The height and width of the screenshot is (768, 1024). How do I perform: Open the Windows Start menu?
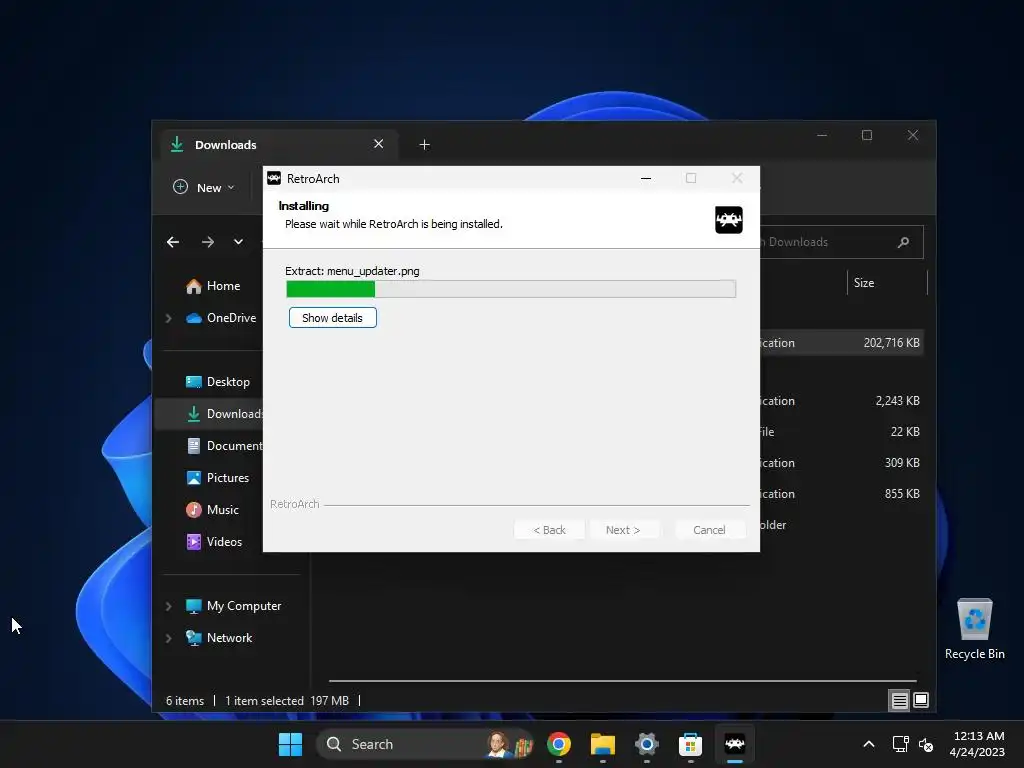click(290, 744)
